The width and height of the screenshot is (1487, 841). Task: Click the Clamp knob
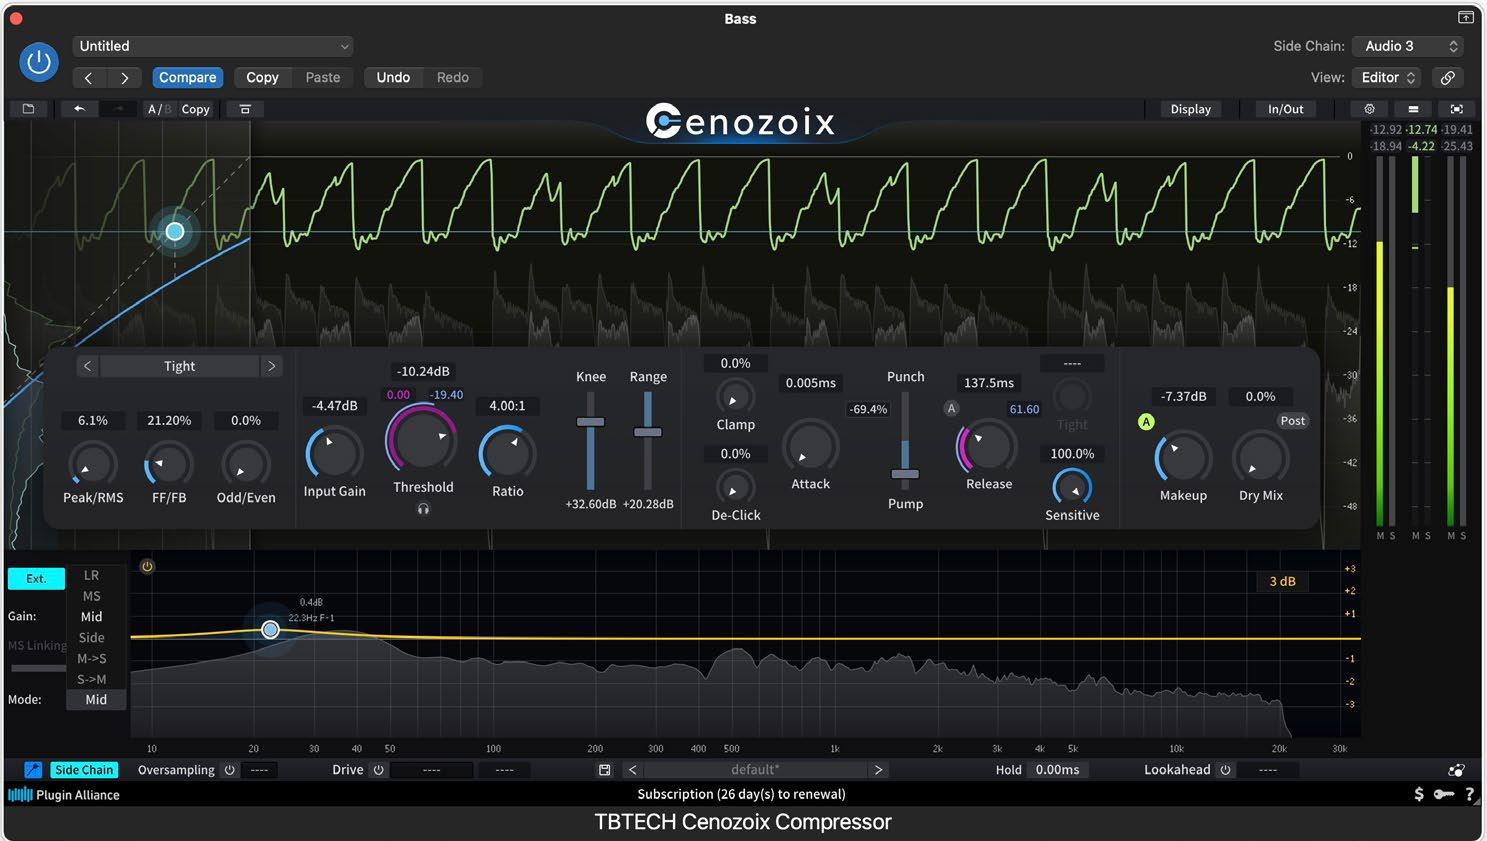point(735,397)
